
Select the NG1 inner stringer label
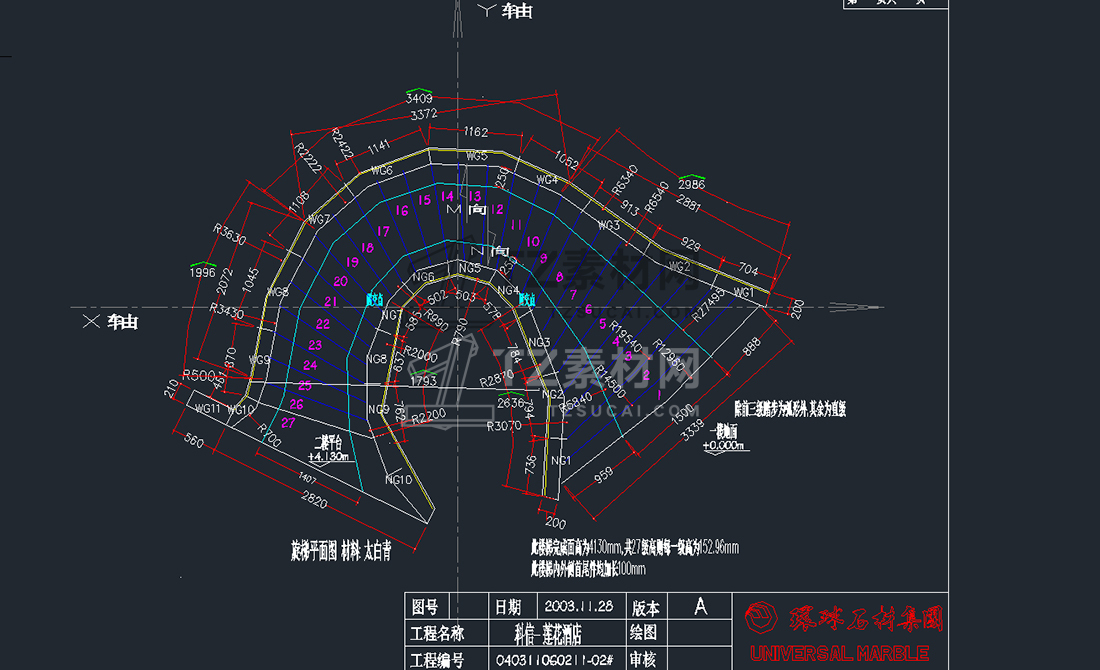point(561,460)
